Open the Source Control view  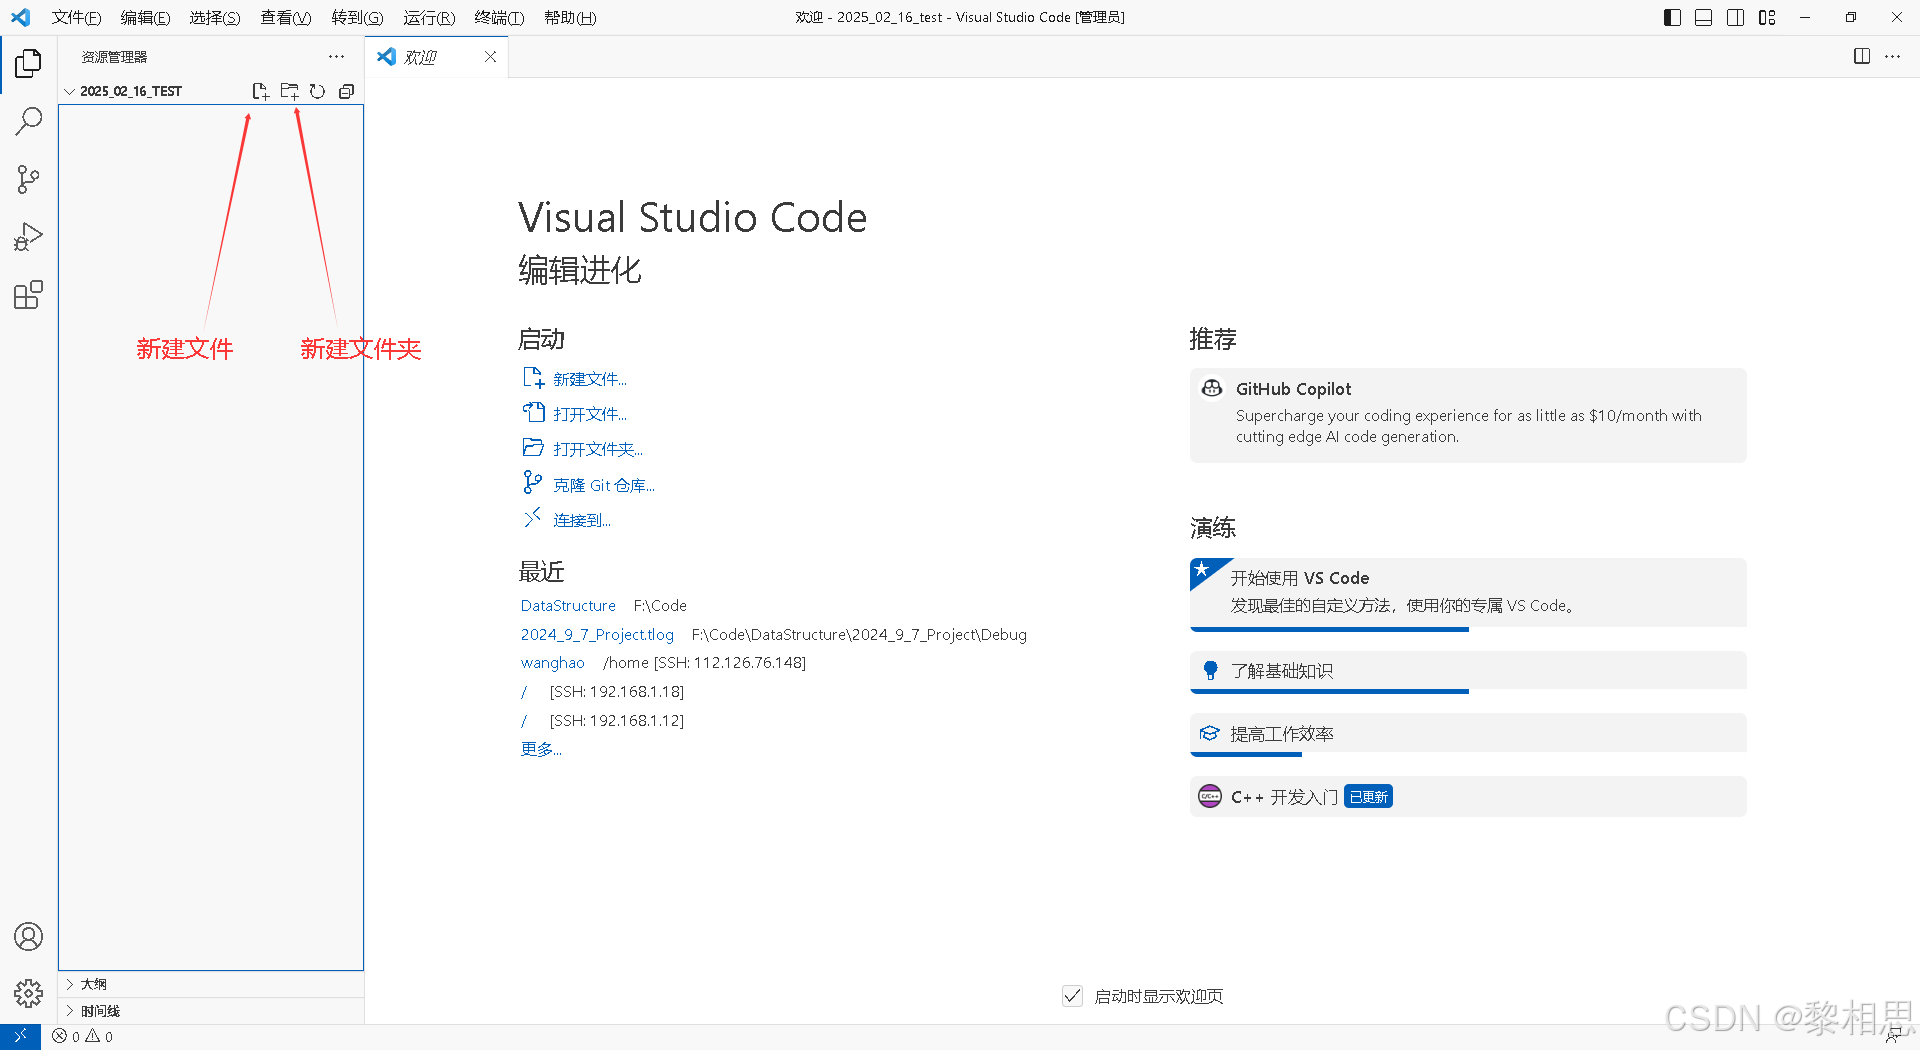point(28,180)
